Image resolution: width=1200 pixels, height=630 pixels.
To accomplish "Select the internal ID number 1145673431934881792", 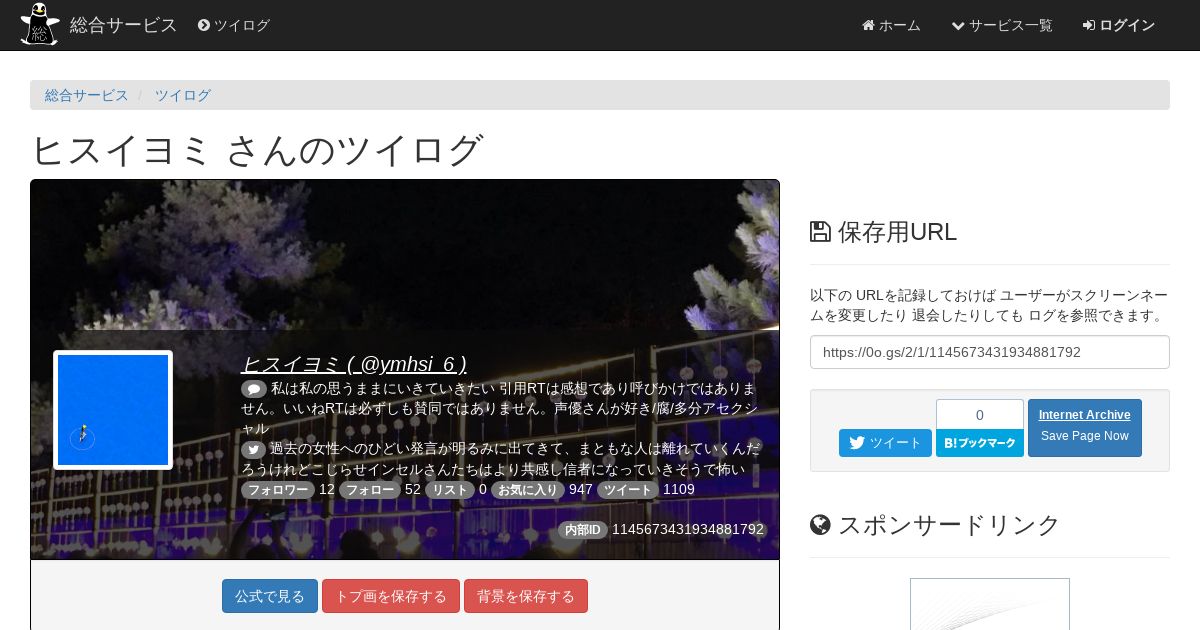I will pos(688,529).
